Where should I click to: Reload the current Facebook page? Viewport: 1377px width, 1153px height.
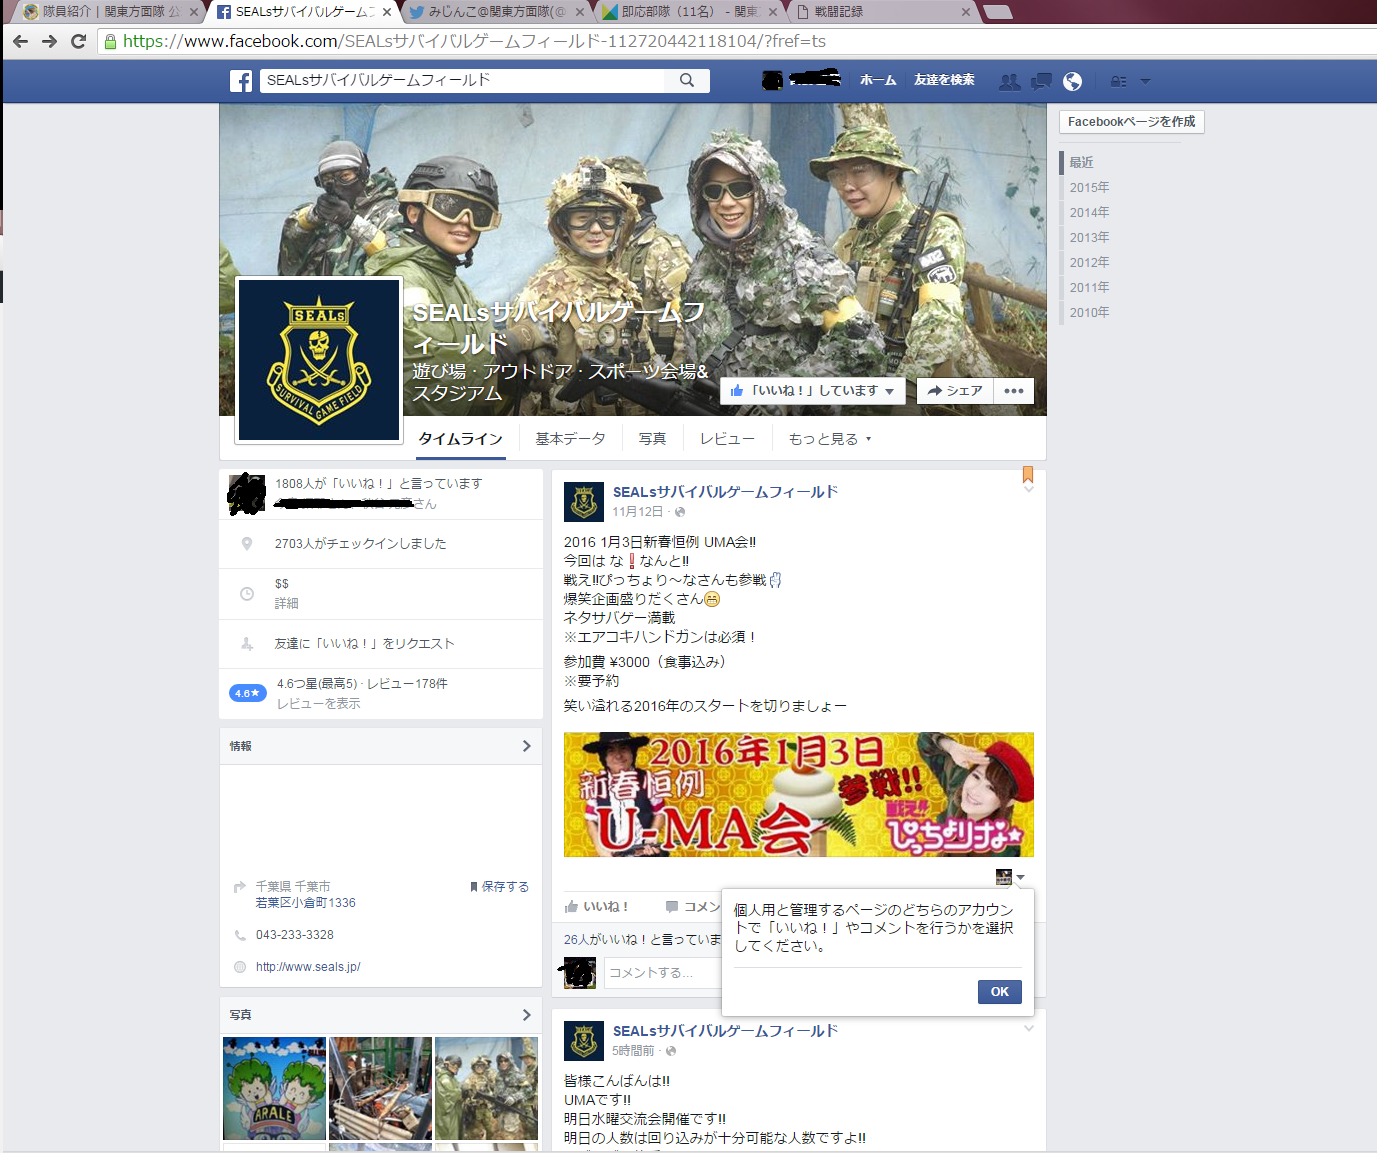click(x=79, y=41)
